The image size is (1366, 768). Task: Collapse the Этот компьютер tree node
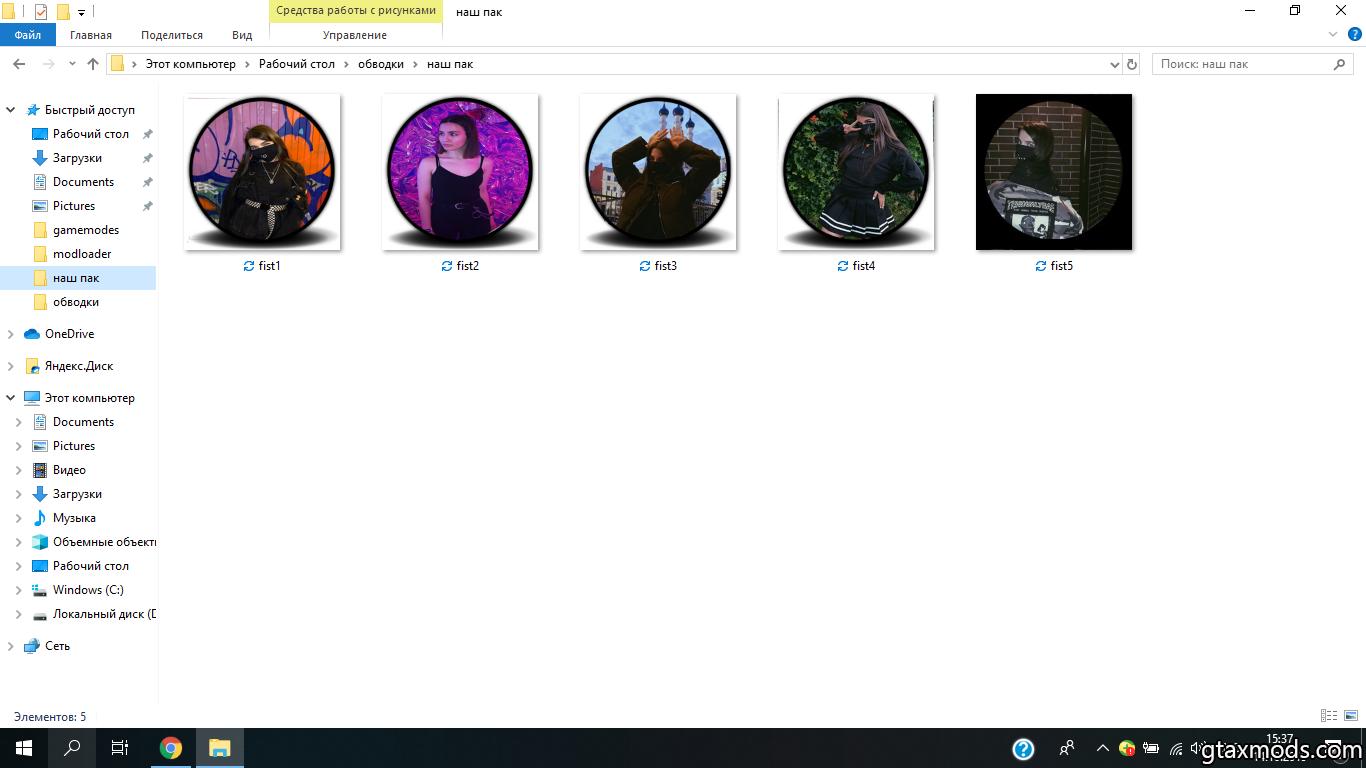11,398
